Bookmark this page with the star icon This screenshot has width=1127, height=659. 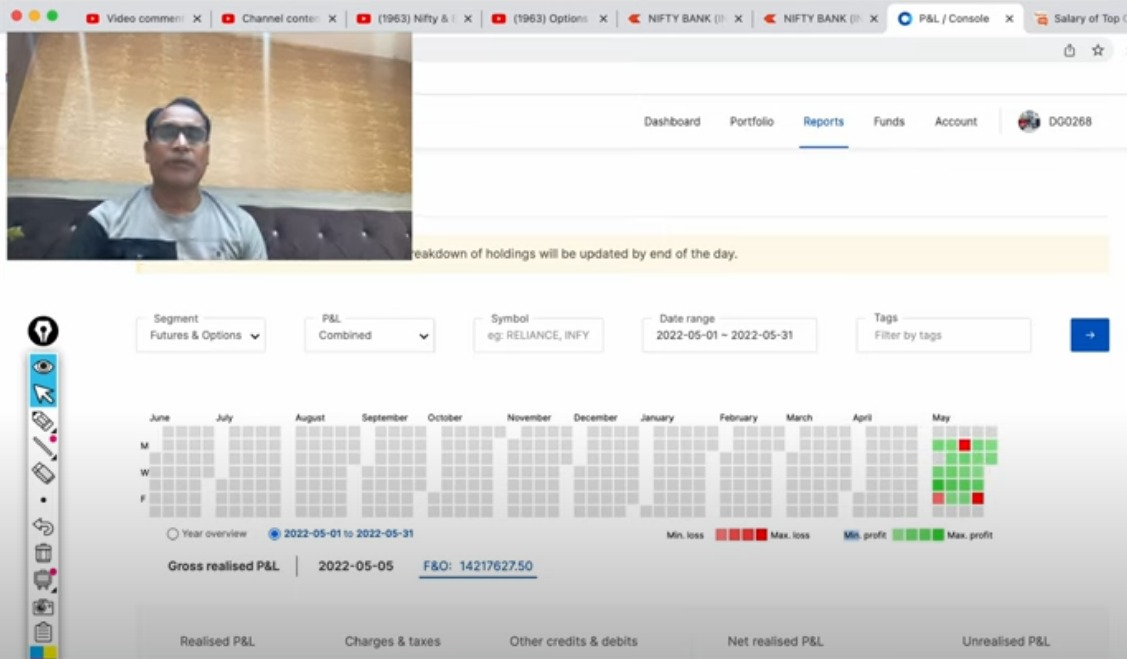[1098, 50]
